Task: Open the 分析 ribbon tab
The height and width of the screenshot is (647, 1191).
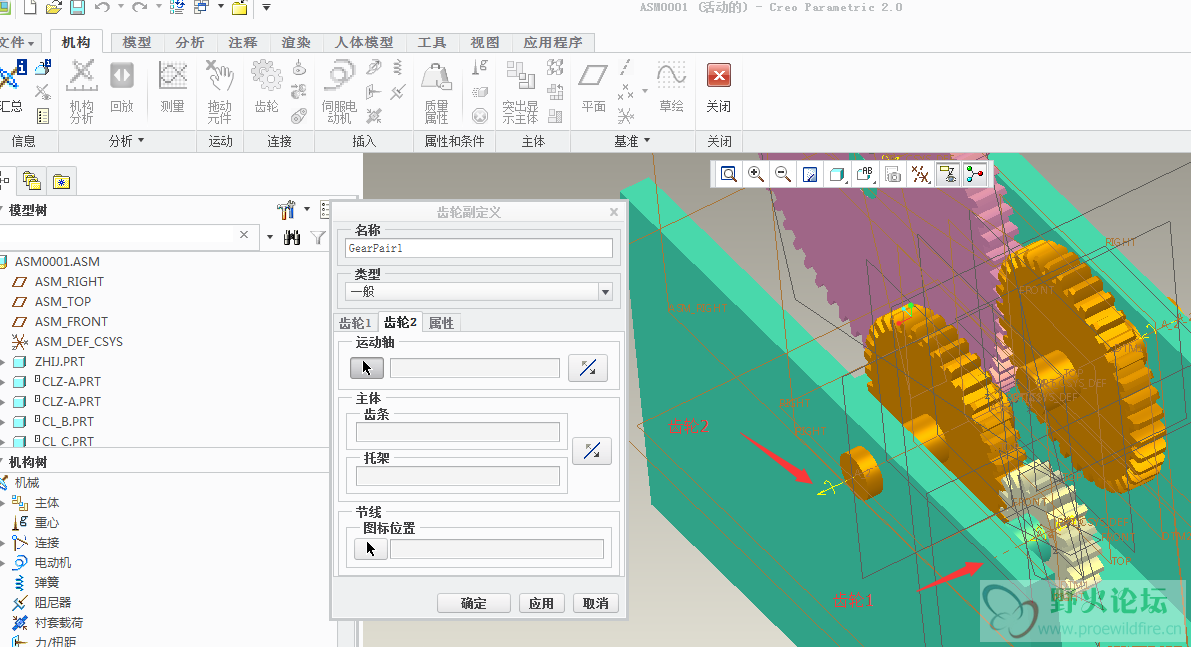Action: (190, 43)
